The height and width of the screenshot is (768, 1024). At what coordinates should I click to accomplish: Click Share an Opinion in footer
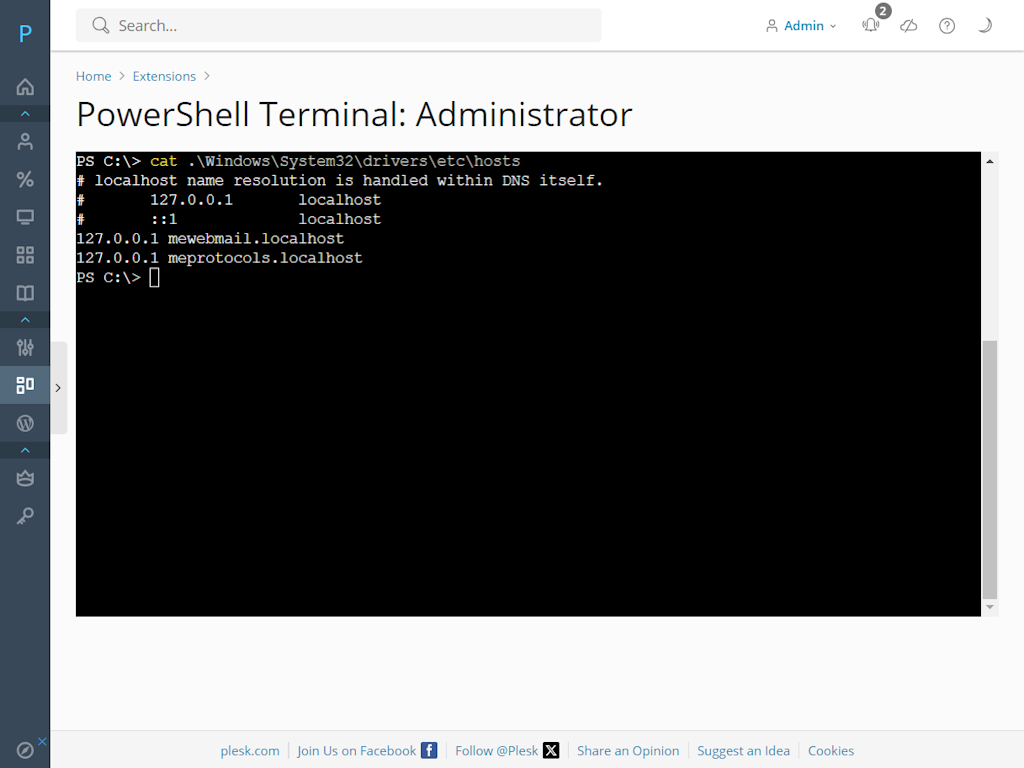(x=628, y=750)
